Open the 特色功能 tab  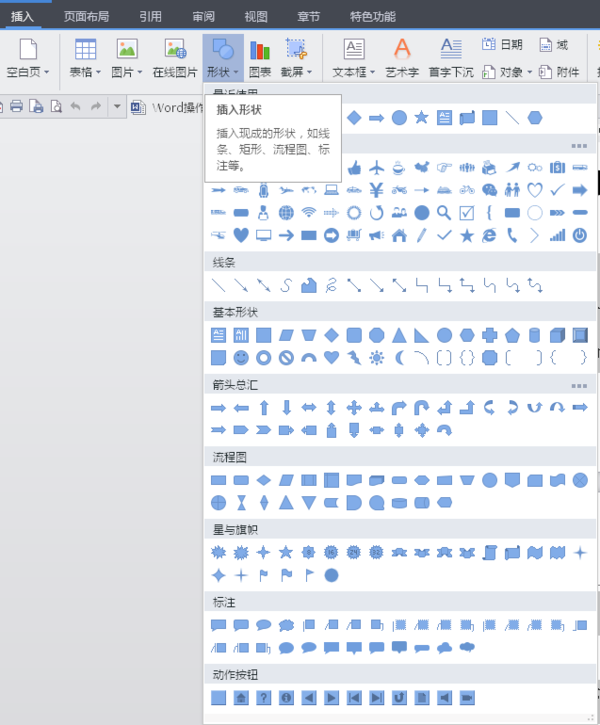[373, 17]
